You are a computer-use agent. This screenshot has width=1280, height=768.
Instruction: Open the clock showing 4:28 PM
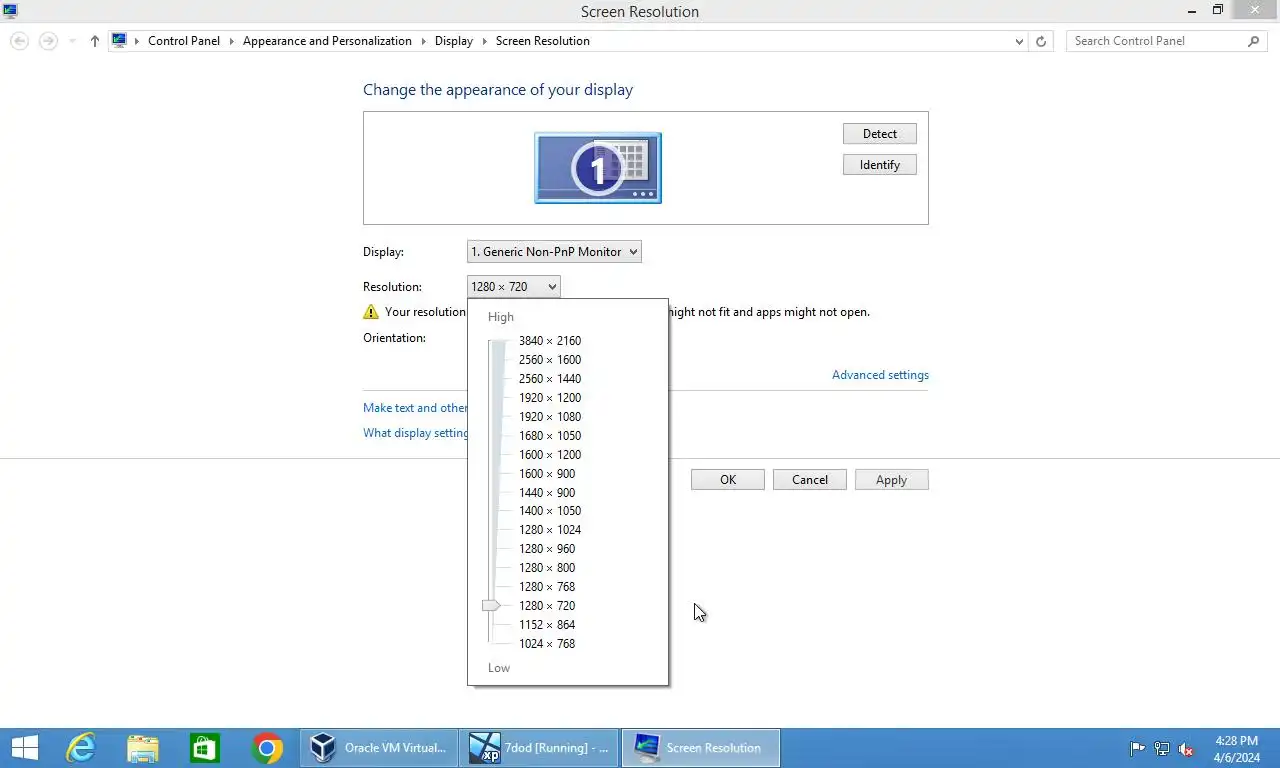pyautogui.click(x=1237, y=749)
